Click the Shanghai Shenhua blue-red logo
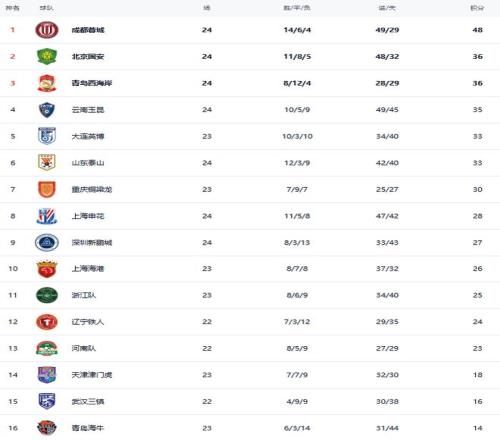 click(47, 216)
